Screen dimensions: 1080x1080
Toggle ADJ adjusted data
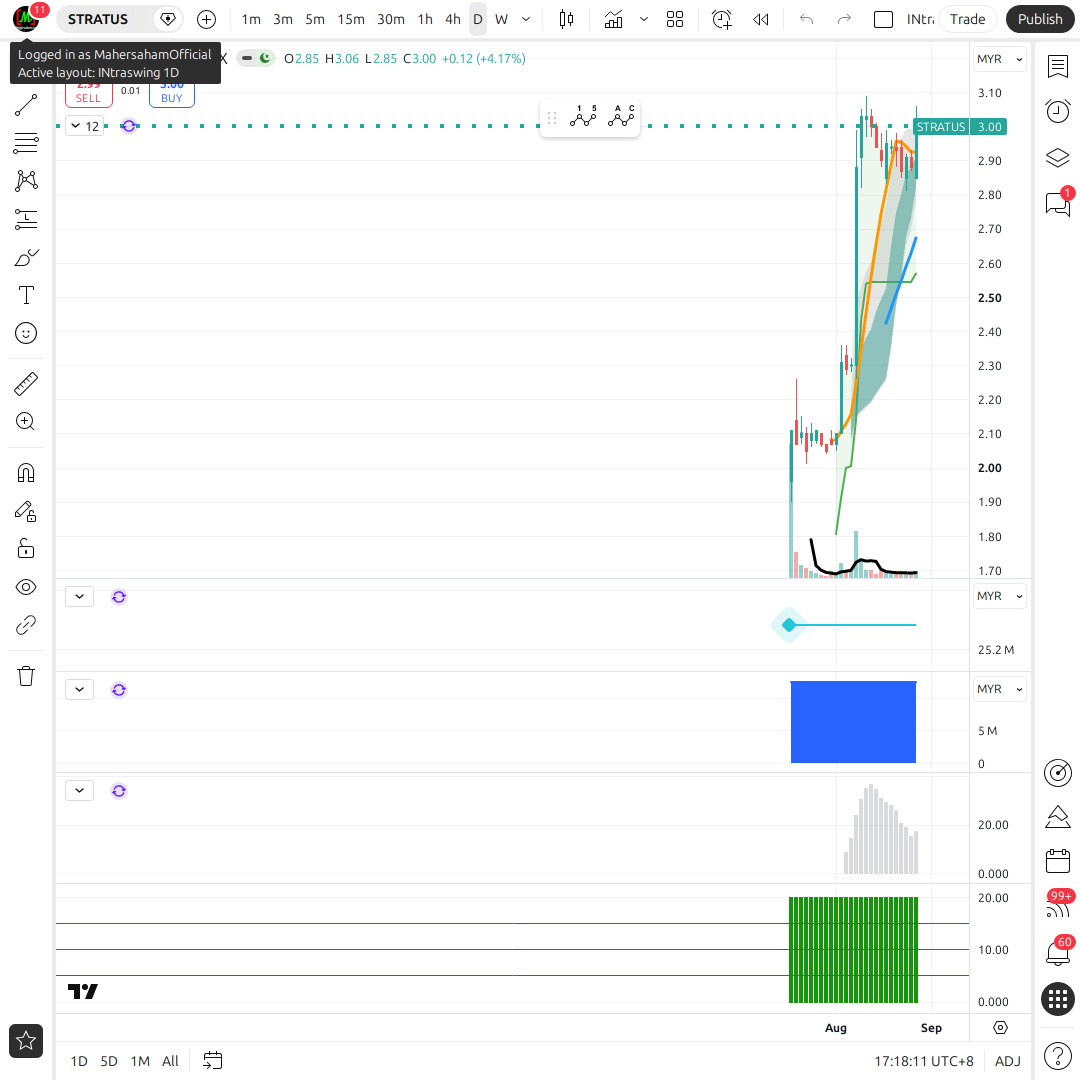[1008, 1061]
